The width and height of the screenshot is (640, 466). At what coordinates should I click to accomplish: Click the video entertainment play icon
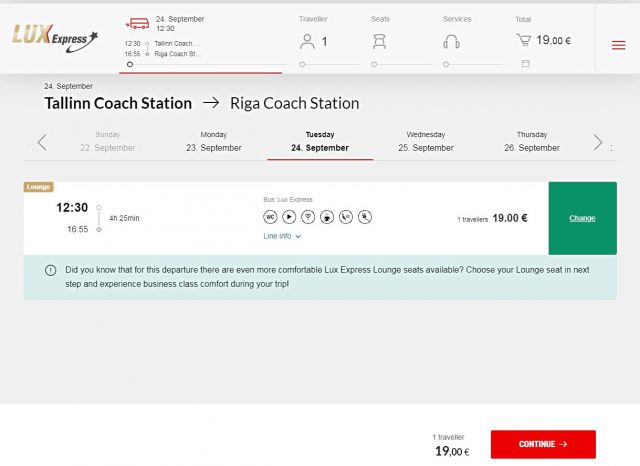[289, 216]
